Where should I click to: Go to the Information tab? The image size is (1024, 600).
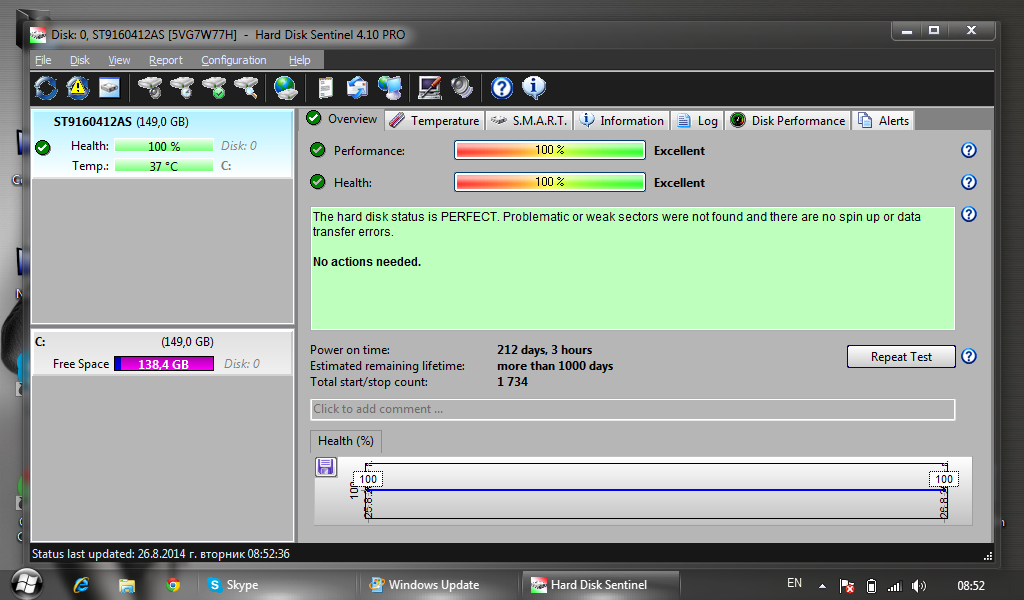click(622, 121)
